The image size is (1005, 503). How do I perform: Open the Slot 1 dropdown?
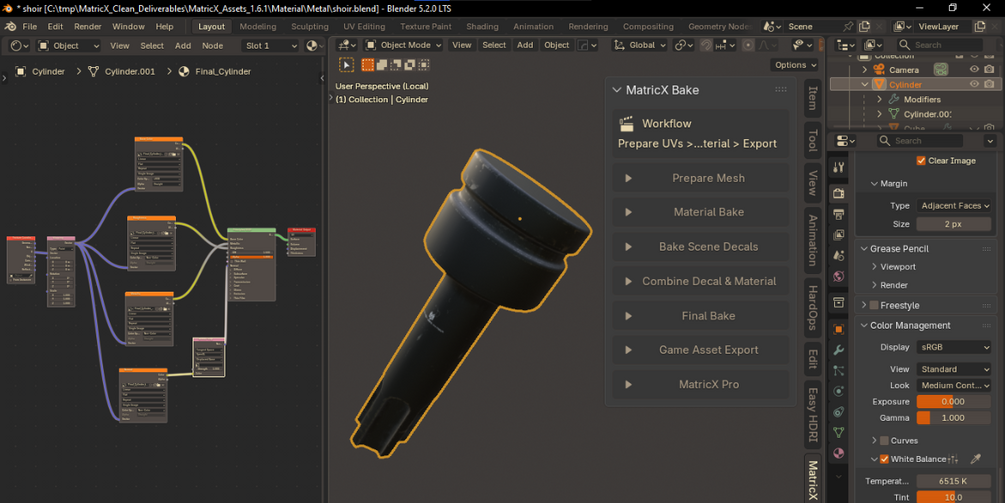[x=269, y=45]
